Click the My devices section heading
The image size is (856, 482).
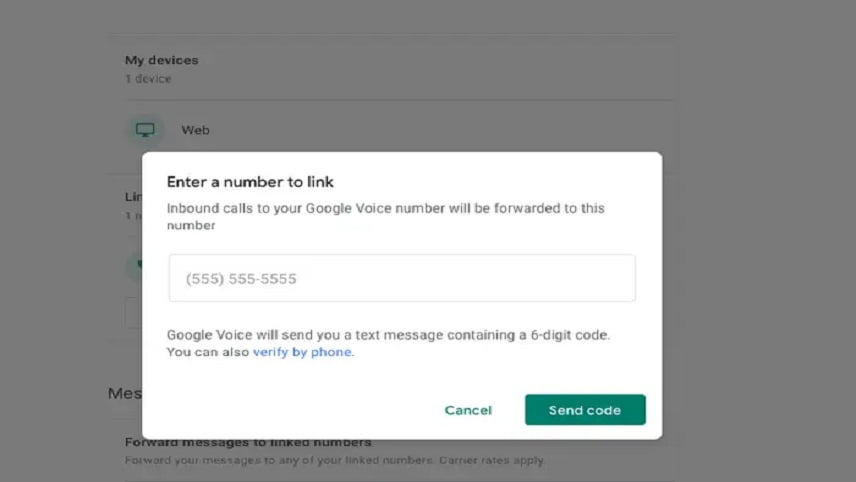(x=162, y=60)
